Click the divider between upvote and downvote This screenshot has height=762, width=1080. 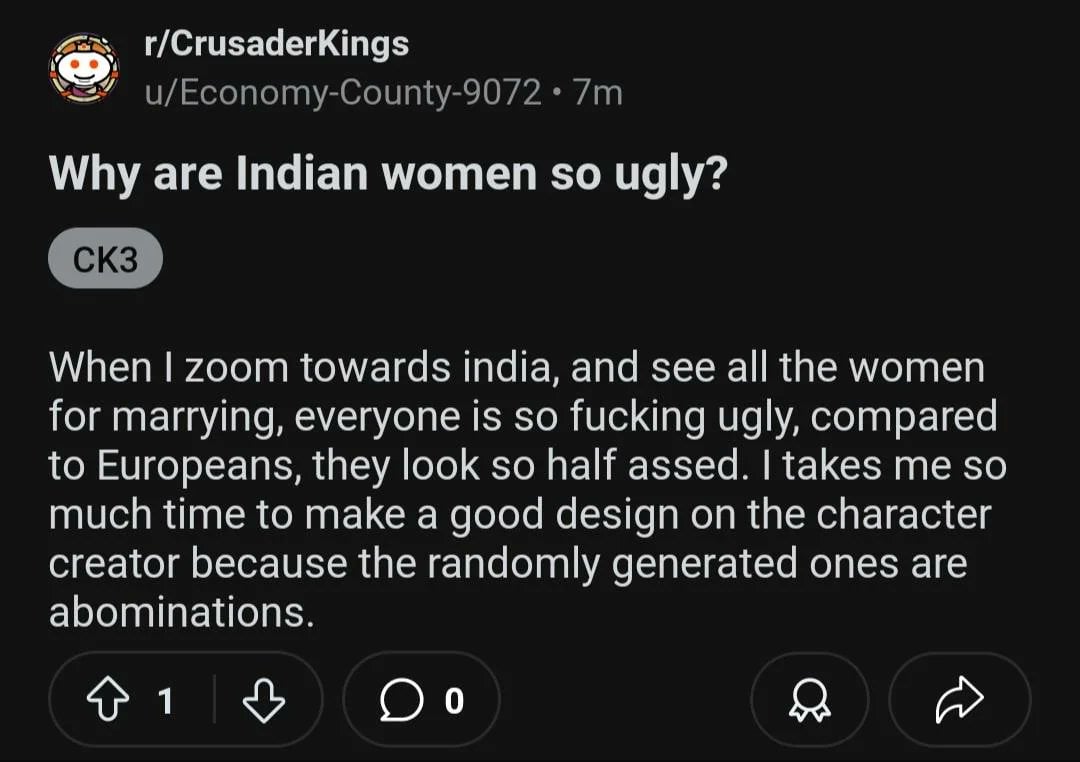214,699
